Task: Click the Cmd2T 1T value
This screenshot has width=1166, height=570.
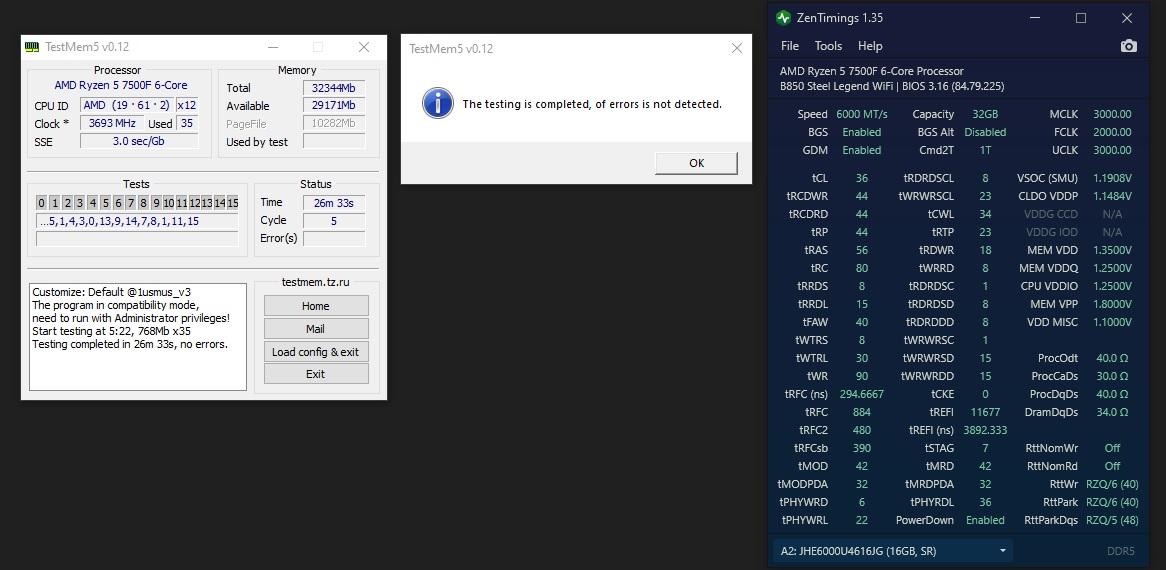Action: tap(985, 150)
